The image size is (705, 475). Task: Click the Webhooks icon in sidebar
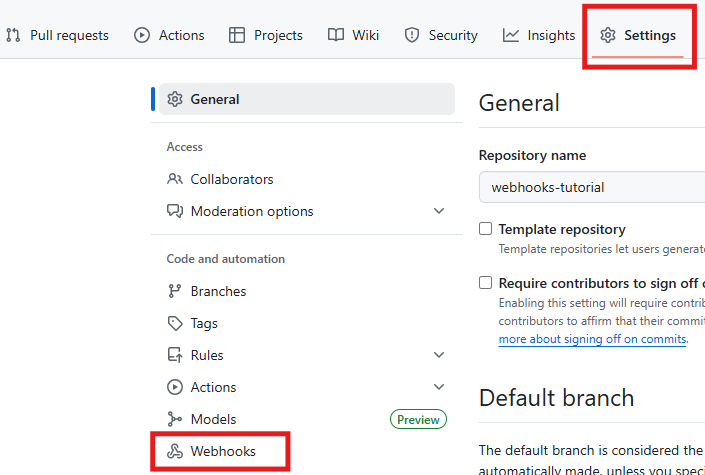point(175,451)
